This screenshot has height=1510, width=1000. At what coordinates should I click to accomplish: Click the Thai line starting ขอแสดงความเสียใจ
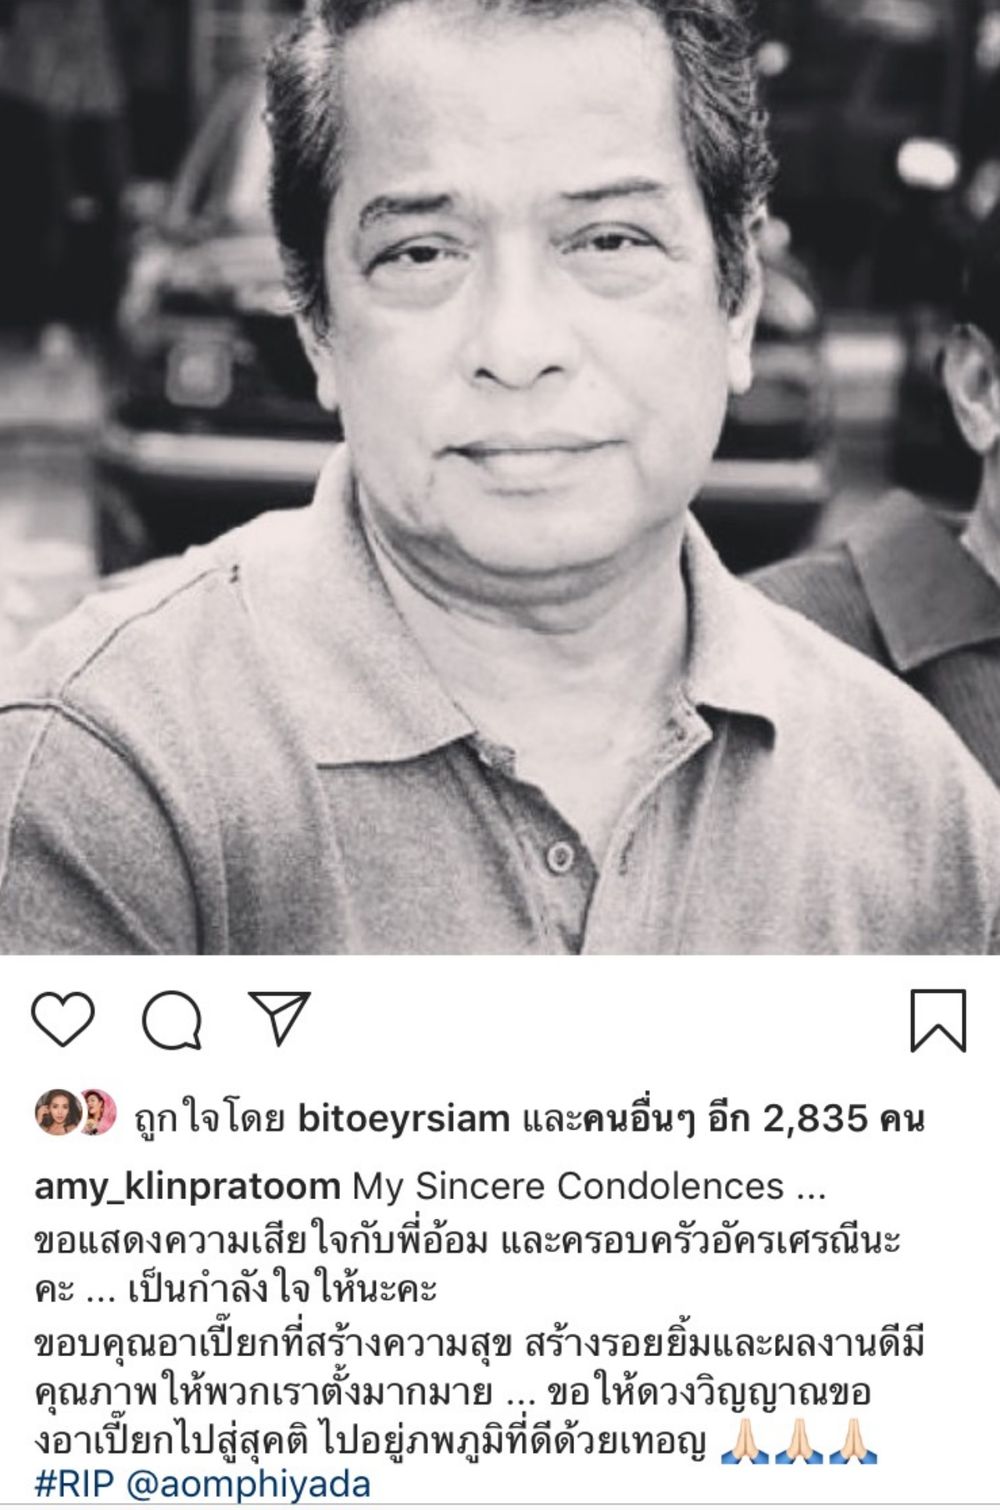(x=468, y=1240)
